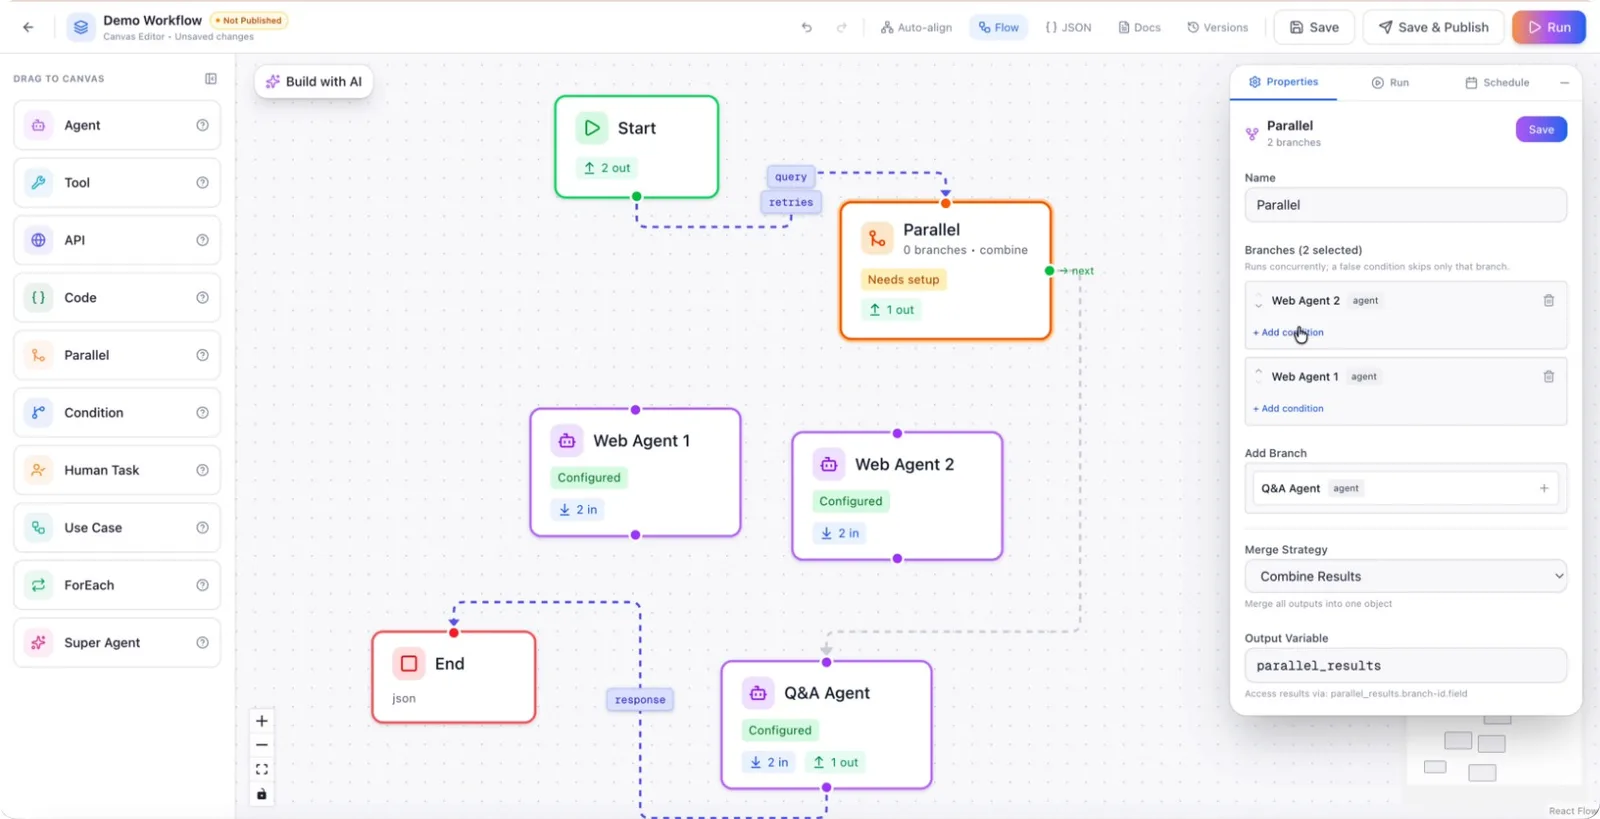Open the Versions history
The width and height of the screenshot is (1600, 819).
click(x=1217, y=27)
